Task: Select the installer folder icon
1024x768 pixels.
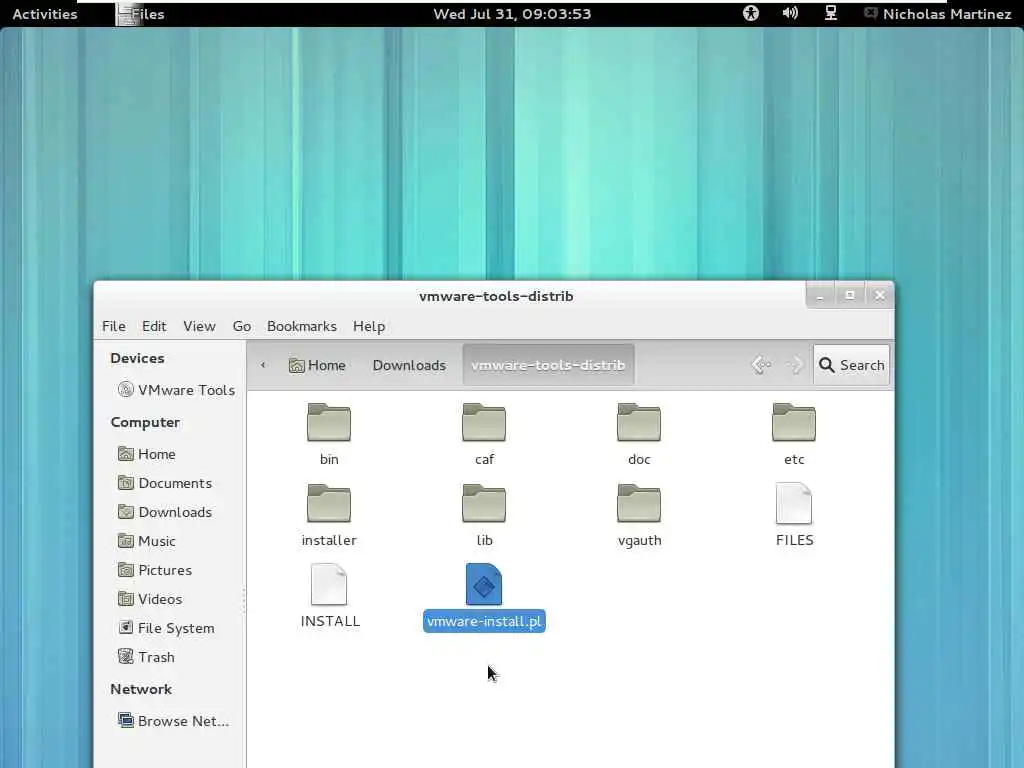Action: tap(328, 504)
